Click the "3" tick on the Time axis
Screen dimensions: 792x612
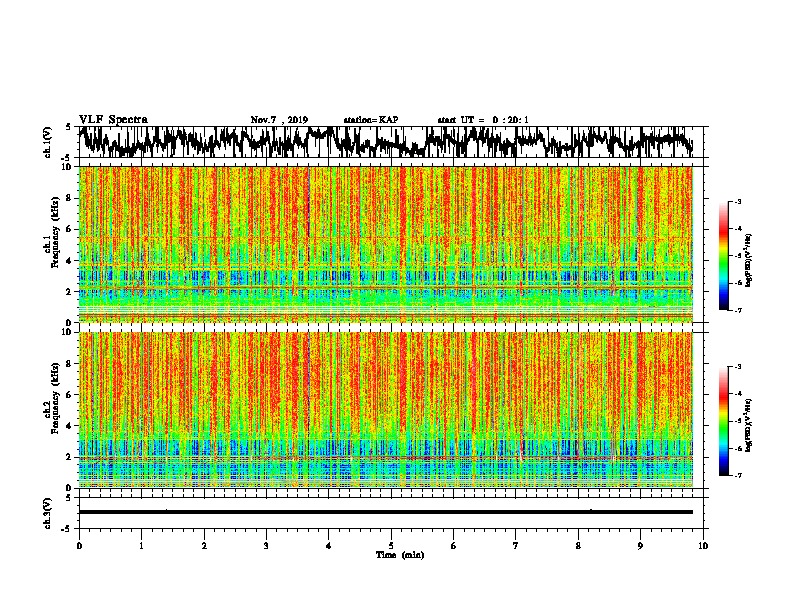266,546
